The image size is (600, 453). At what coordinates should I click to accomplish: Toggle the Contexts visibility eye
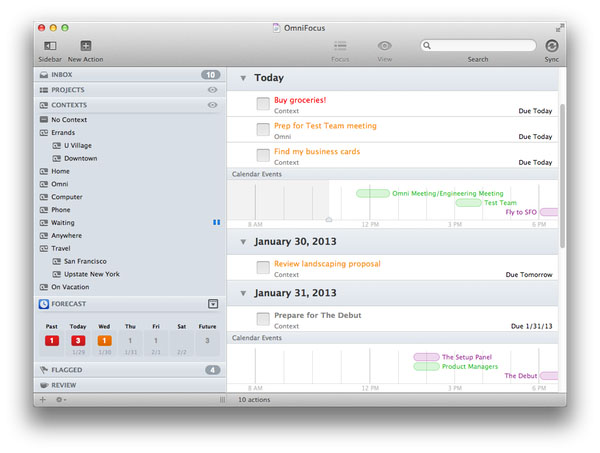[x=212, y=105]
